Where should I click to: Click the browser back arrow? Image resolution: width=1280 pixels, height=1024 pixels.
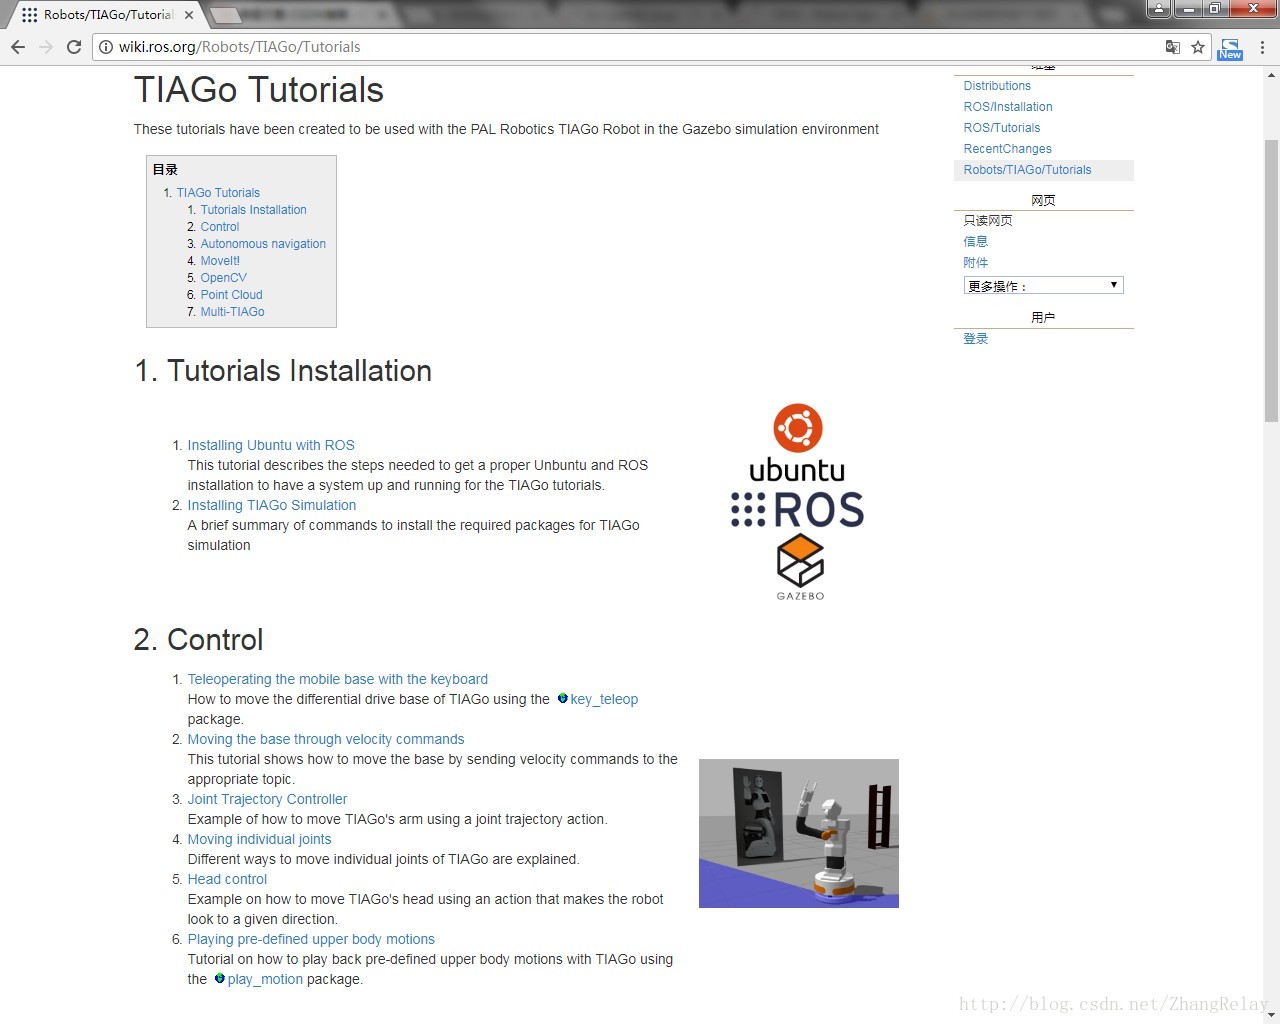click(18, 47)
